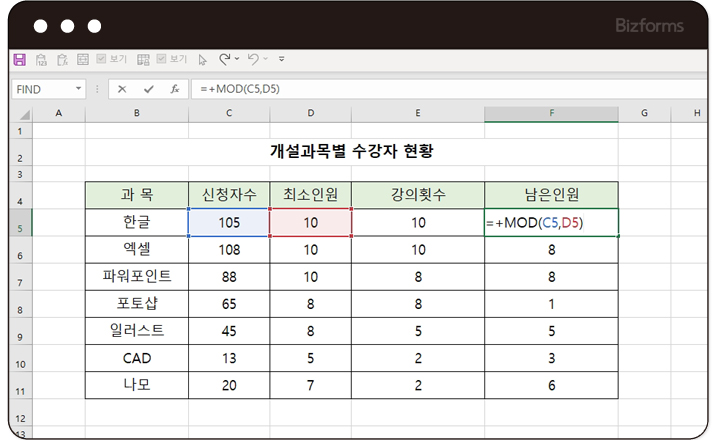Click the Redo arrow icon
Screen dimensions: 715x440
click(x=224, y=59)
